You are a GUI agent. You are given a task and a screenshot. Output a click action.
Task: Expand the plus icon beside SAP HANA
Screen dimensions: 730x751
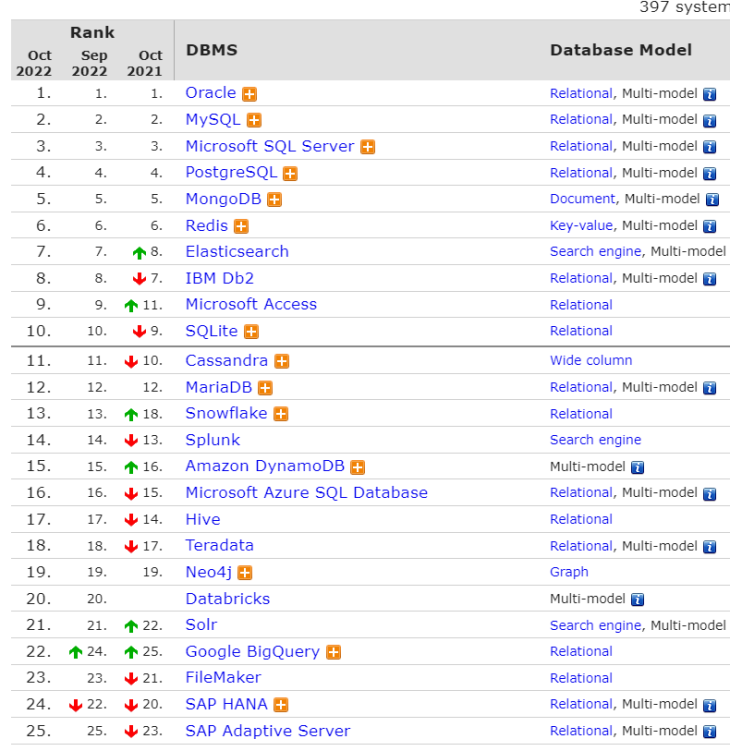[x=281, y=705]
